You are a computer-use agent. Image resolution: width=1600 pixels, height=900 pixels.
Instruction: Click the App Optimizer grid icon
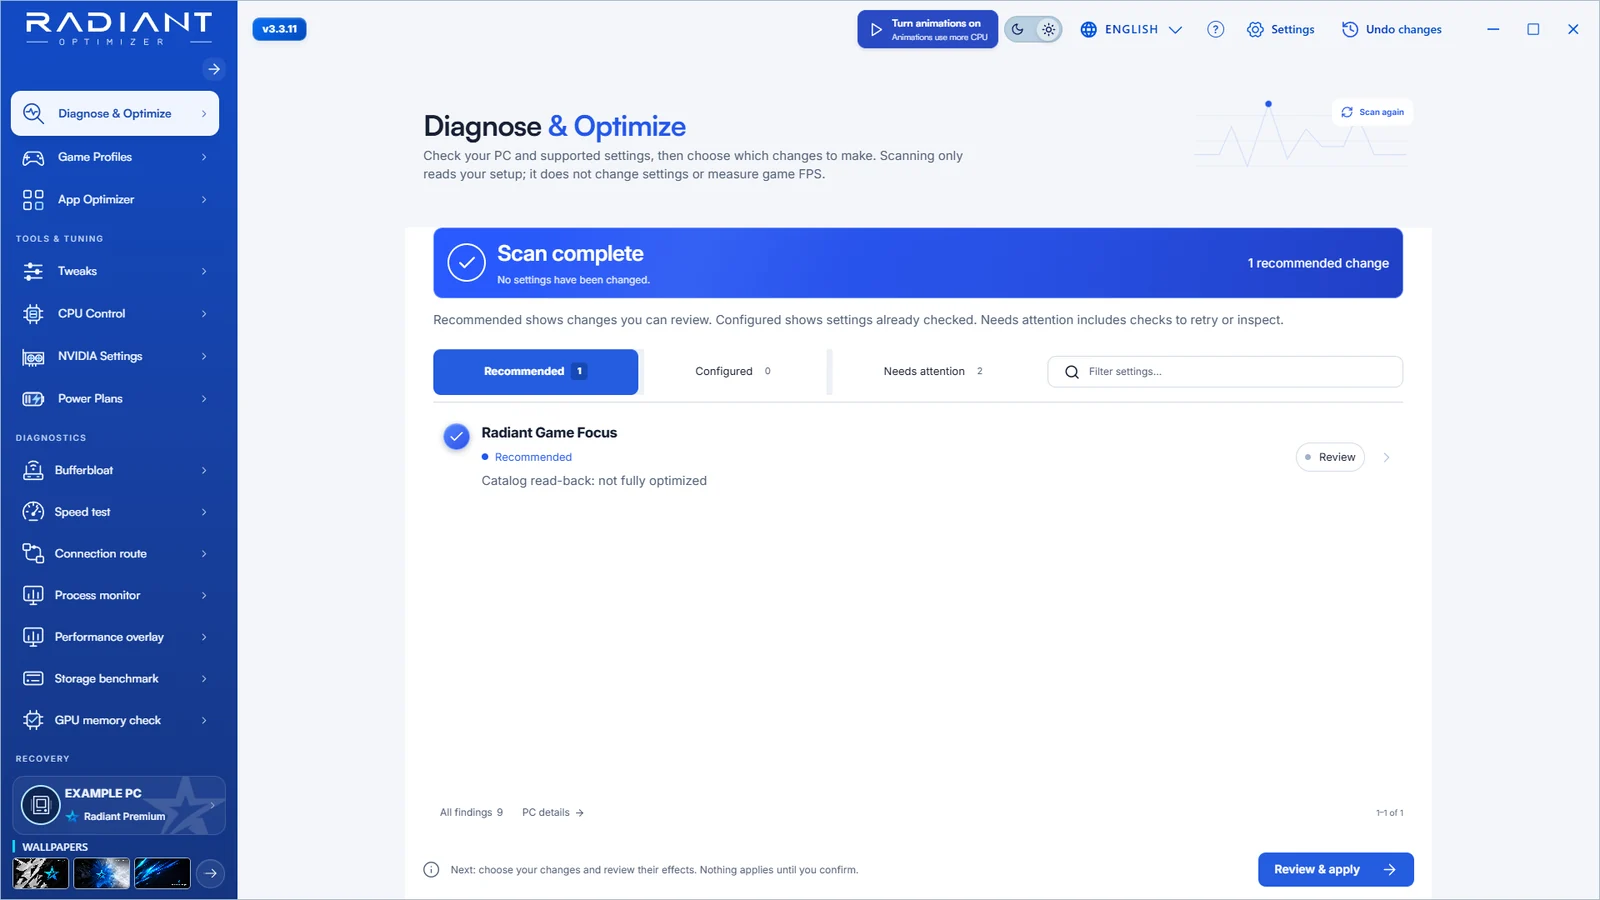(33, 200)
